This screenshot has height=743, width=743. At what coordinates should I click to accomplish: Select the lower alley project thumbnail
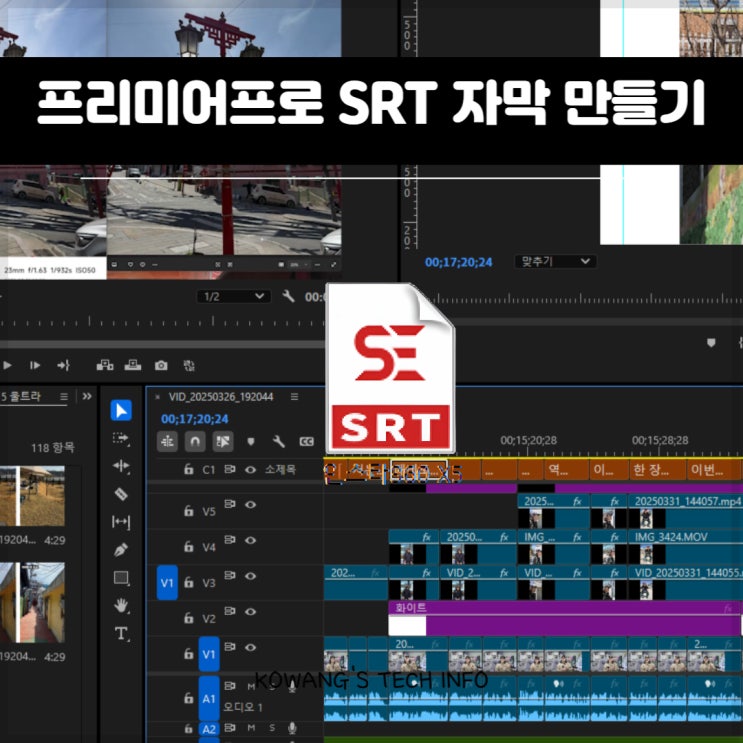32,602
